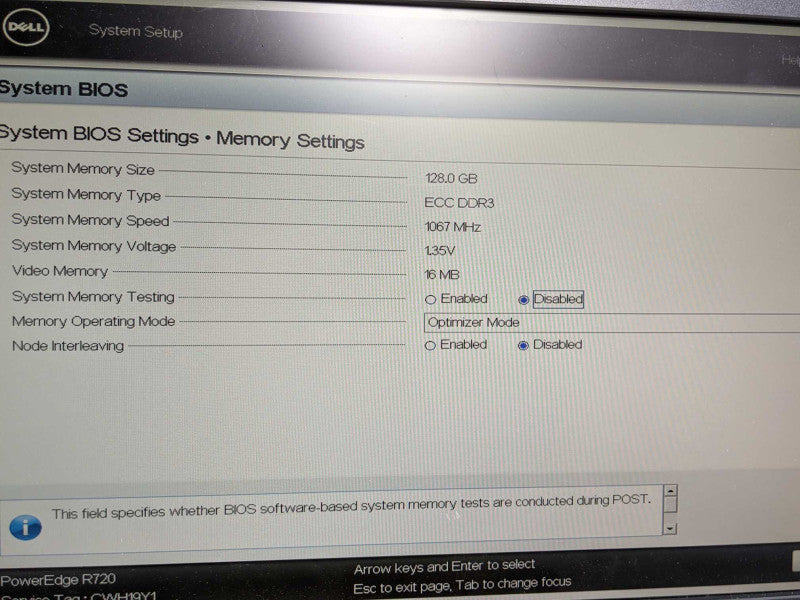Click the PowerEdge R720 model text
Viewport: 800px width, 600px height.
pos(58,580)
